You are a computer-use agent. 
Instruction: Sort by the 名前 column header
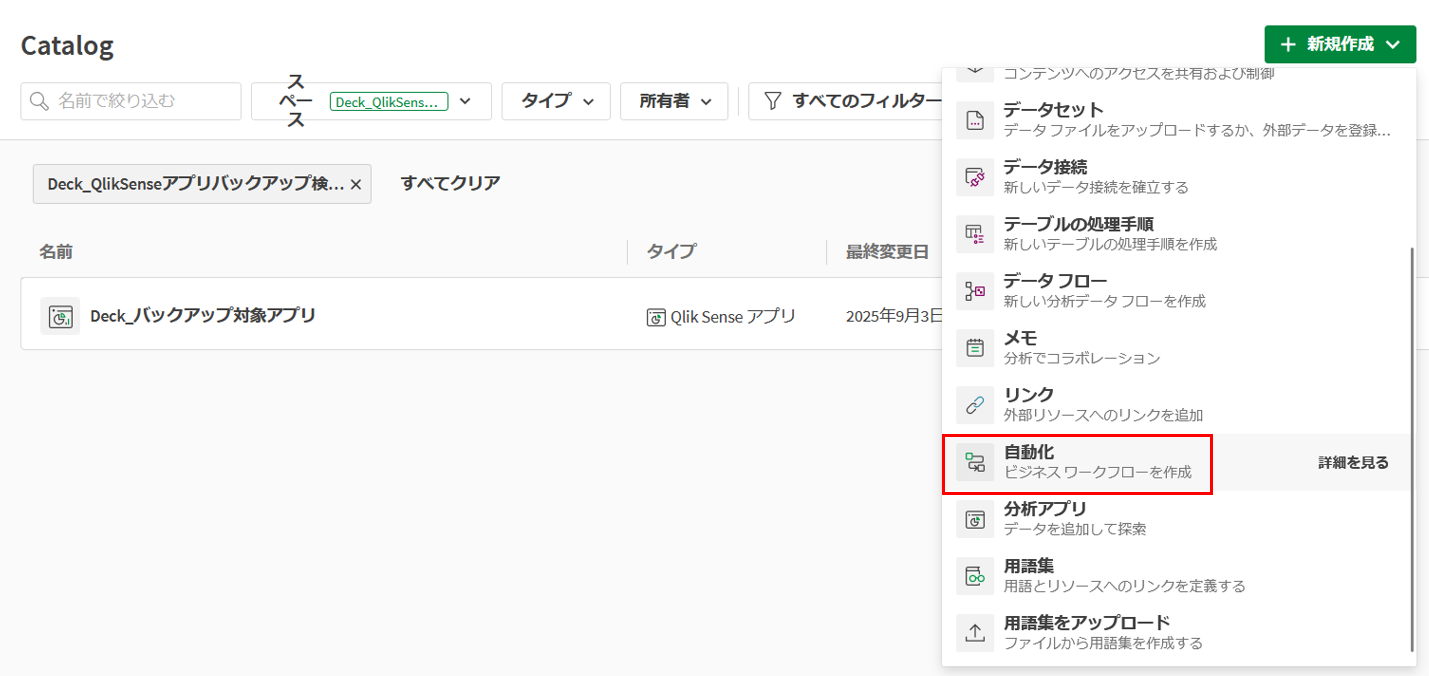tap(56, 251)
